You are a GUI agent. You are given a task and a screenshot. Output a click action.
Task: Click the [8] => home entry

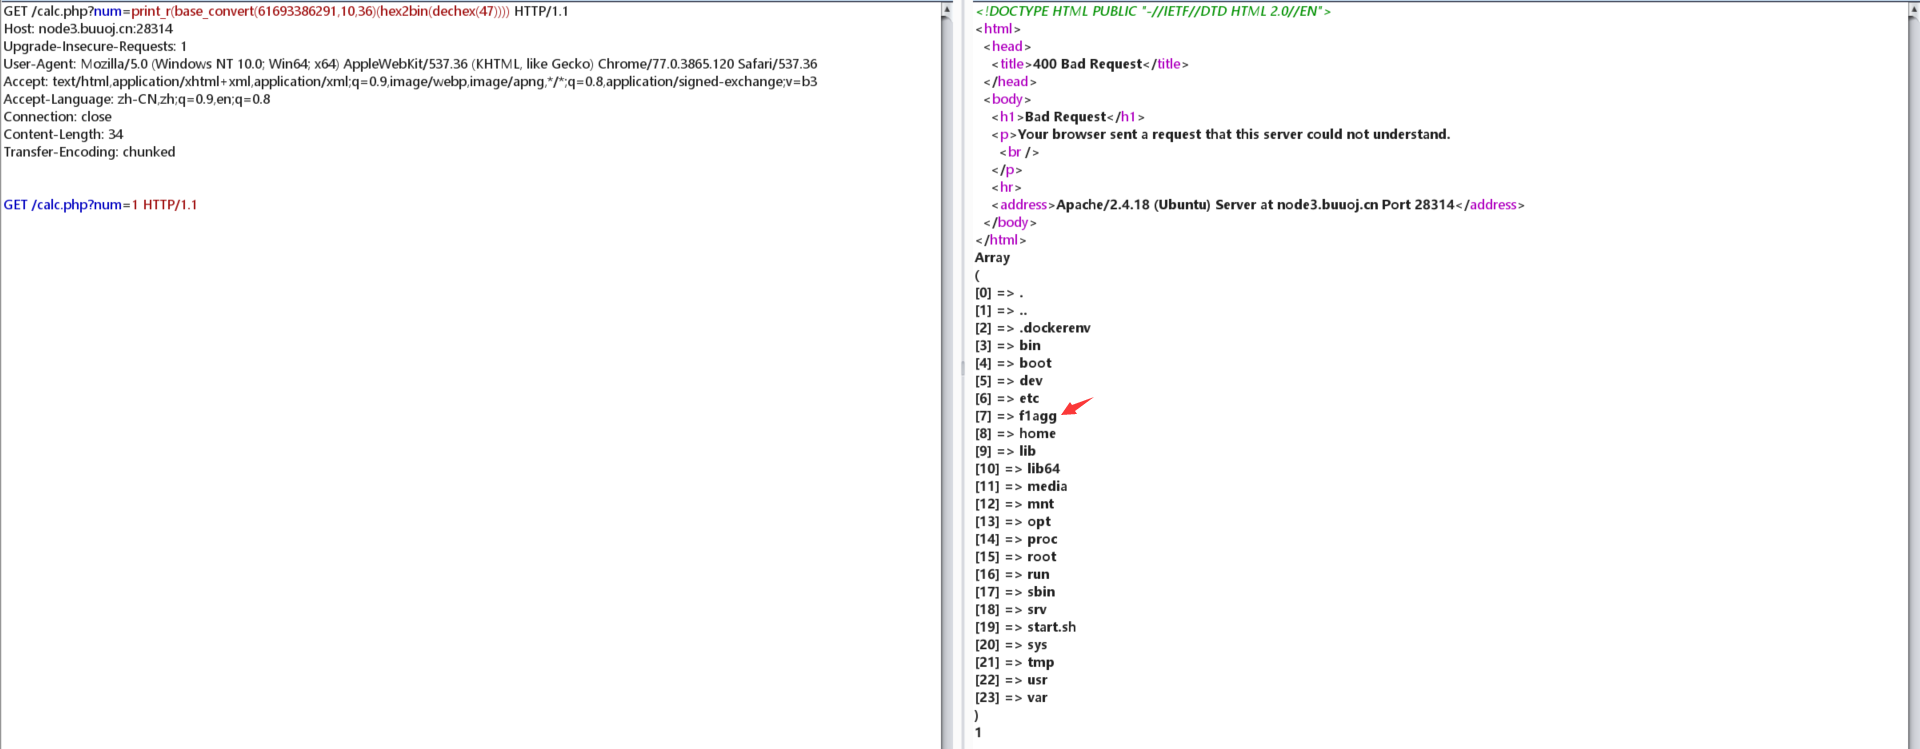tap(1015, 434)
